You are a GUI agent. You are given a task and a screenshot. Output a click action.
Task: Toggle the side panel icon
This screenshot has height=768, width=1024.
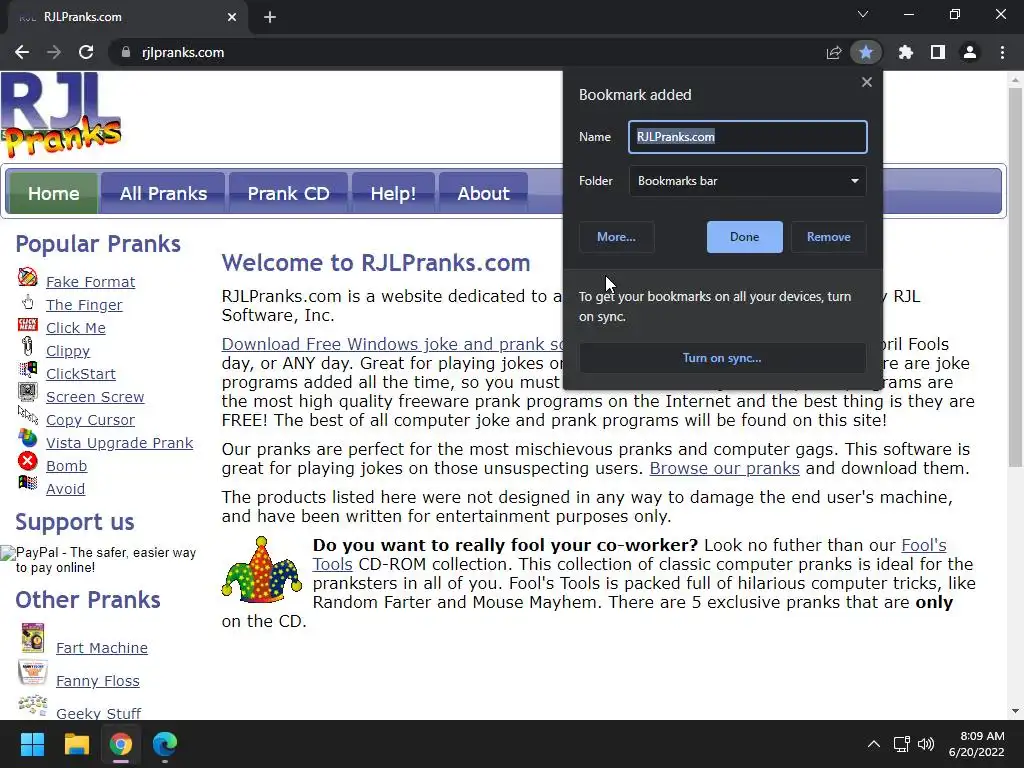point(938,52)
